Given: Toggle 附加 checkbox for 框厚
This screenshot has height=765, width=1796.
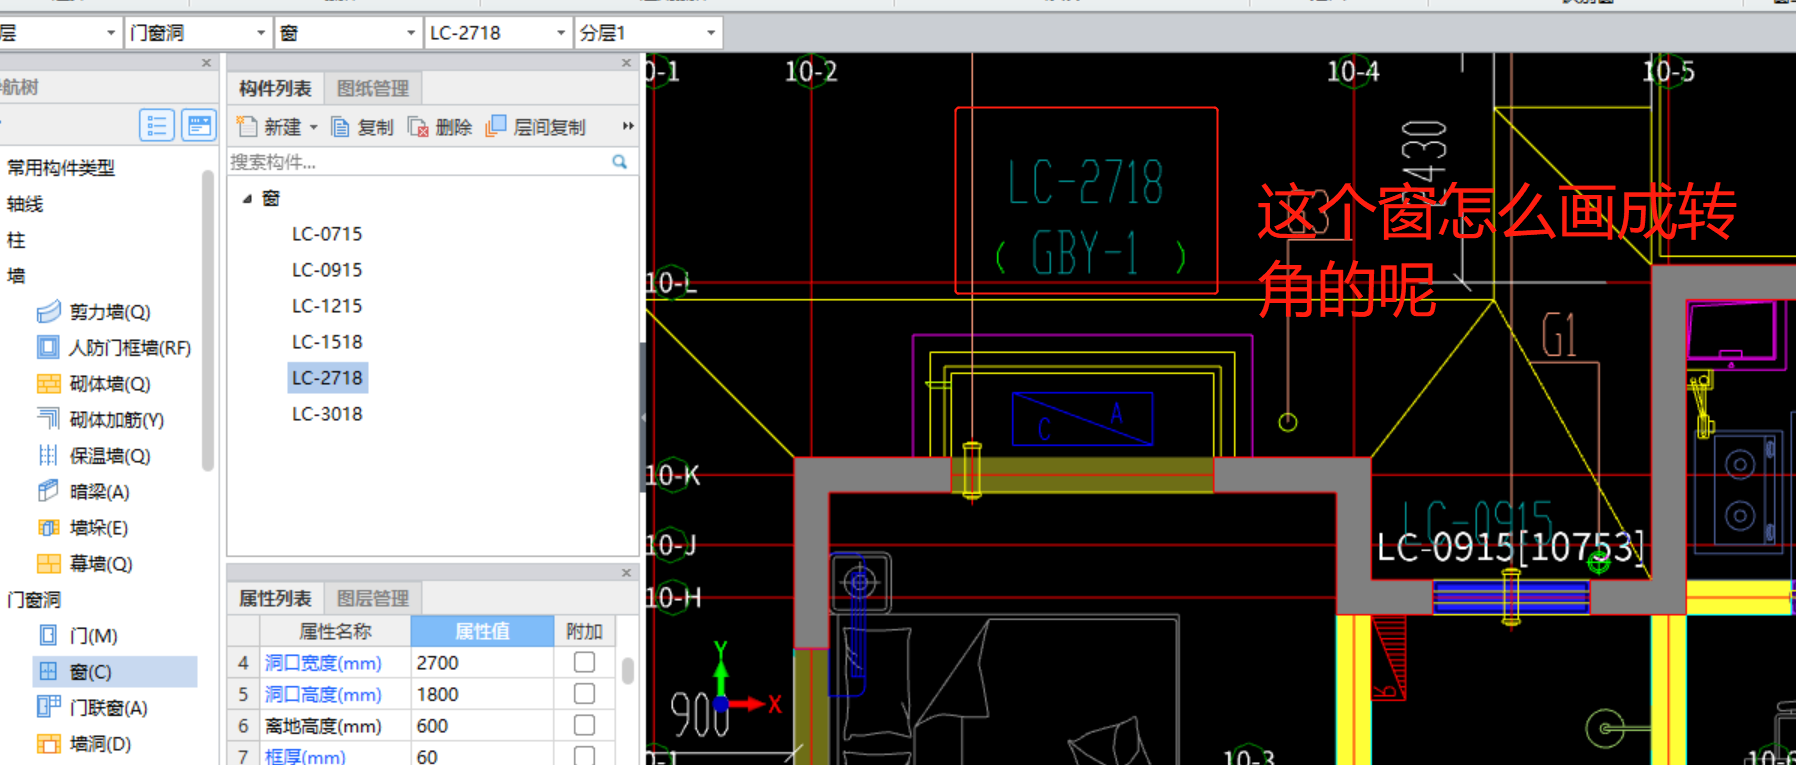Looking at the screenshot, I should coord(585,755).
